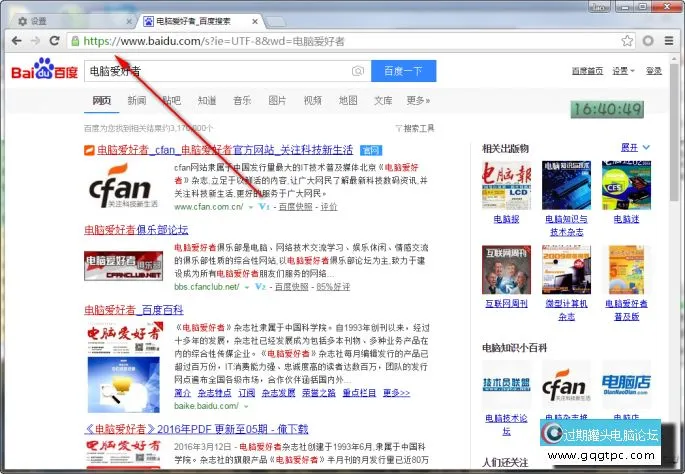
Task: Expand the arrow next to www.cfan.com.cn/
Action: click(x=251, y=207)
